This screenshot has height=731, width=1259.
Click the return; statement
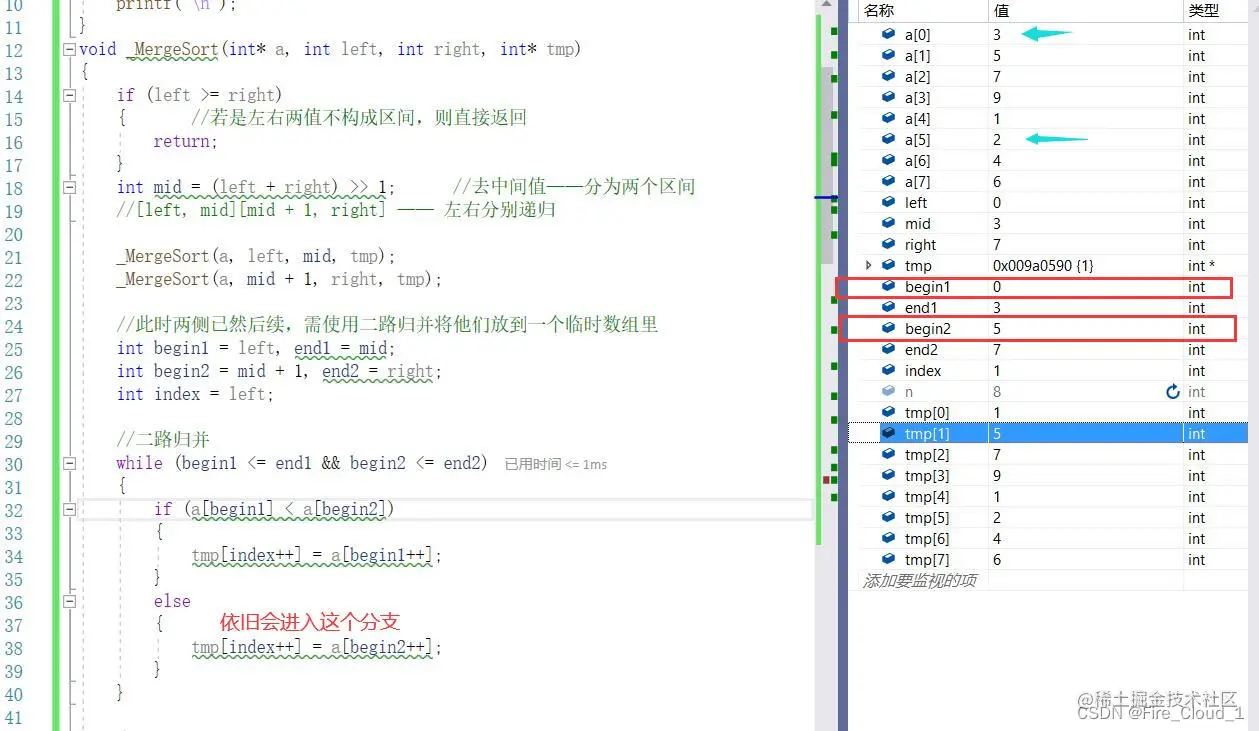185,141
